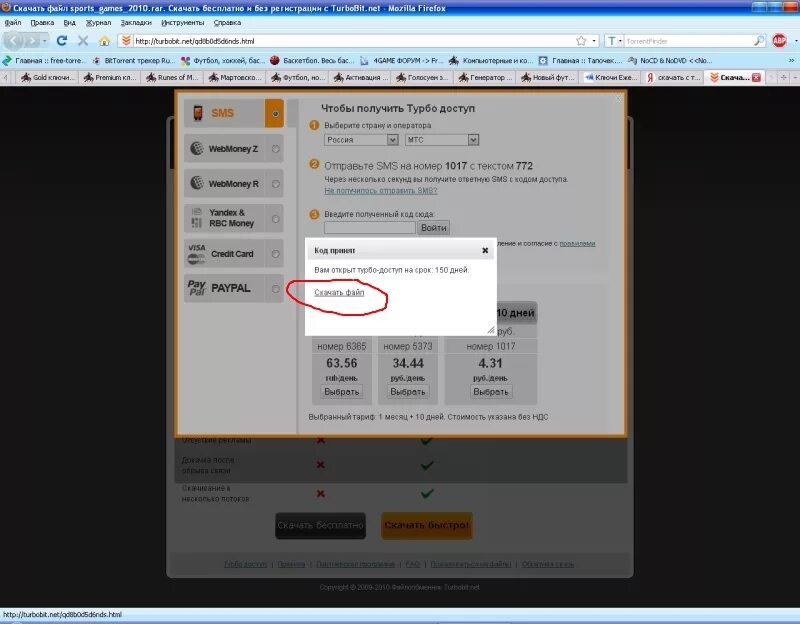Image resolution: width=800 pixels, height=624 pixels.
Task: Grab the dialog resize grip corner
Action: (491, 330)
